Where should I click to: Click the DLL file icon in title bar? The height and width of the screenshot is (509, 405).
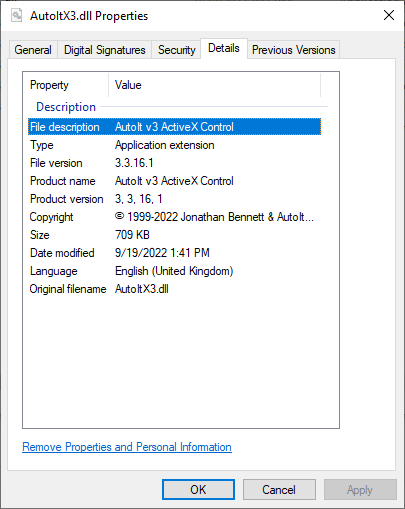point(16,15)
